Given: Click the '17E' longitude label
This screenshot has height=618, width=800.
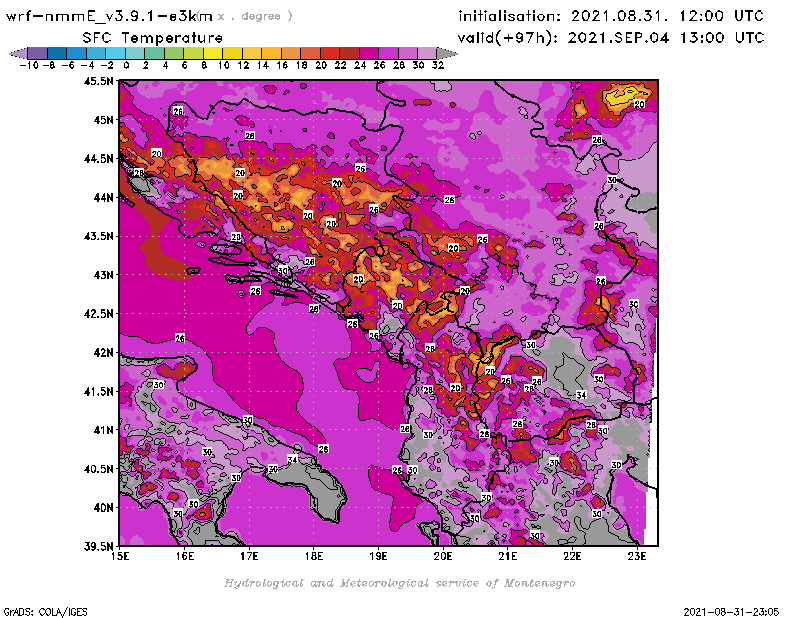Looking at the screenshot, I should 249,556.
